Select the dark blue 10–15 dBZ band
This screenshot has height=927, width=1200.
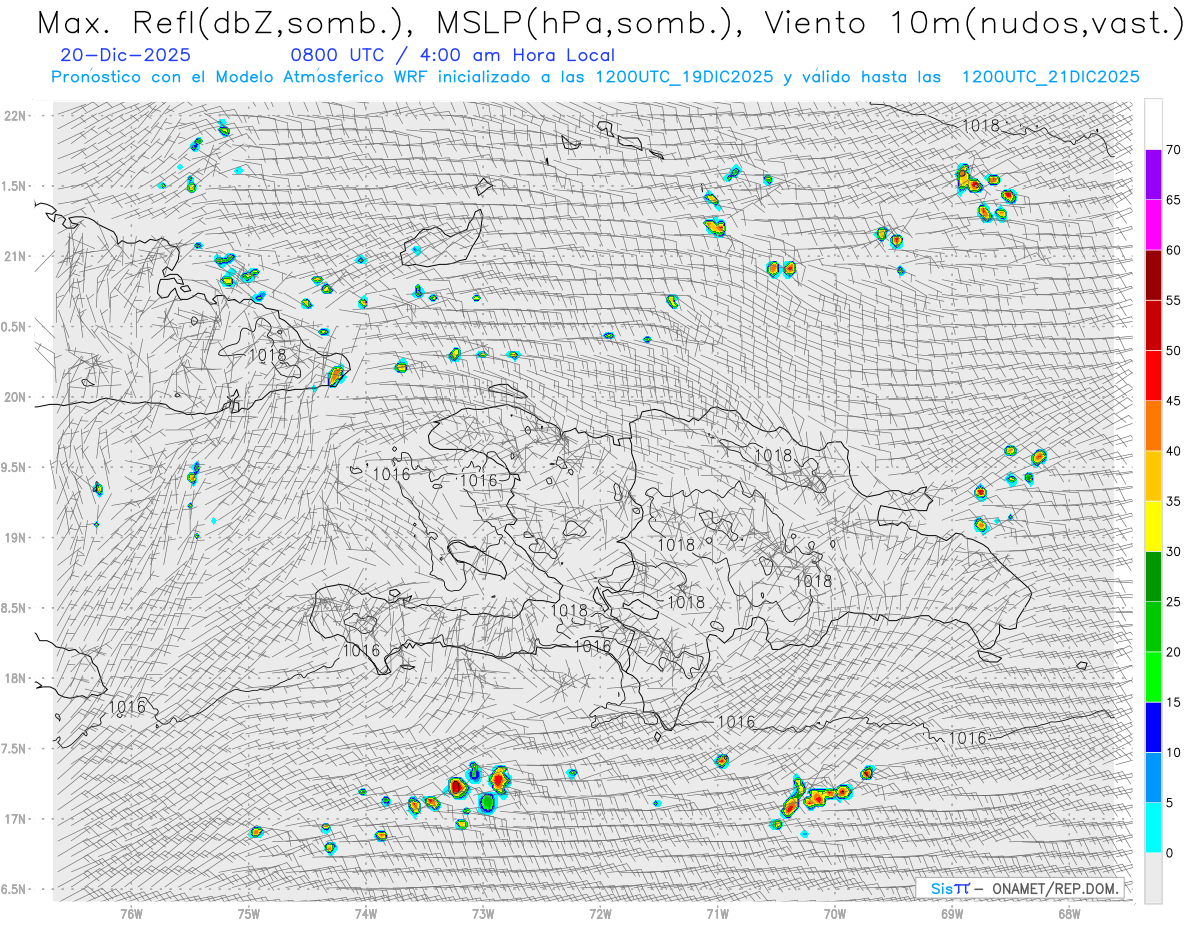[x=1153, y=727]
